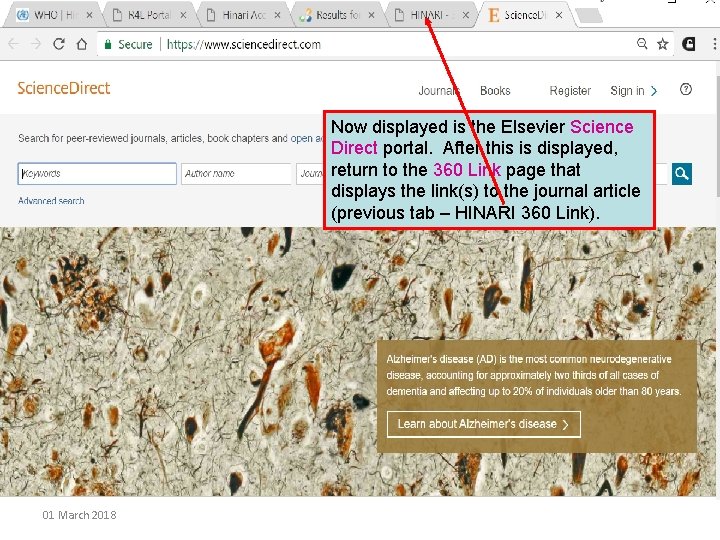Open the Journals menu link
Image resolution: width=720 pixels, height=540 pixels.
click(x=439, y=90)
